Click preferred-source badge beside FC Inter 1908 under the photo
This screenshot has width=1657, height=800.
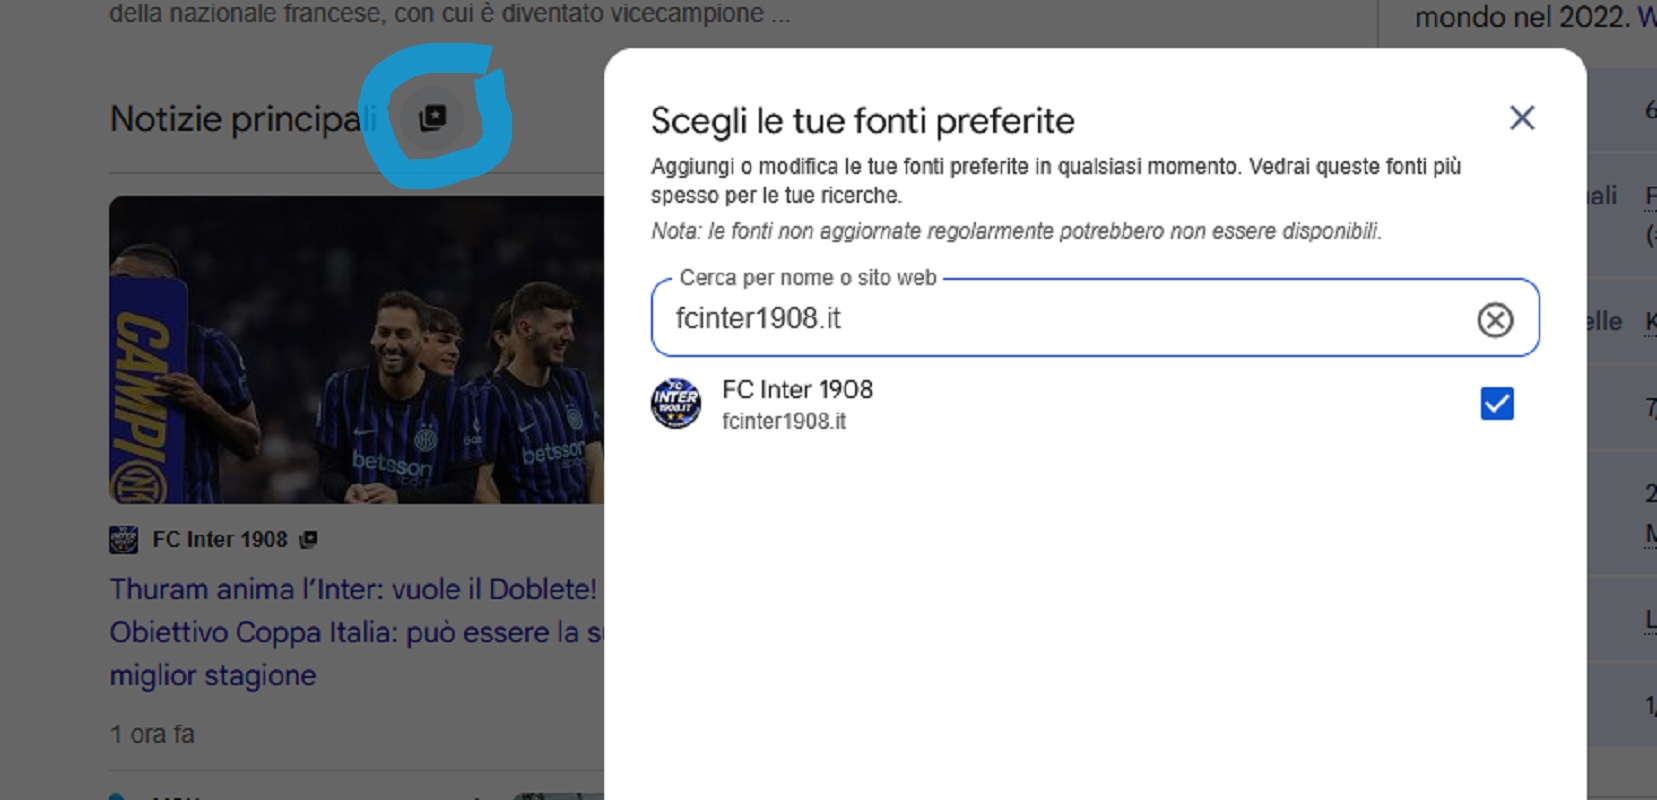tap(309, 539)
